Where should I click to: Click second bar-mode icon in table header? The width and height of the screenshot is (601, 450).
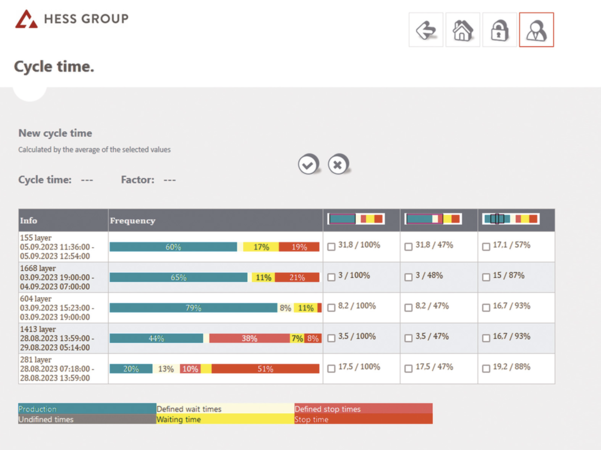point(434,219)
